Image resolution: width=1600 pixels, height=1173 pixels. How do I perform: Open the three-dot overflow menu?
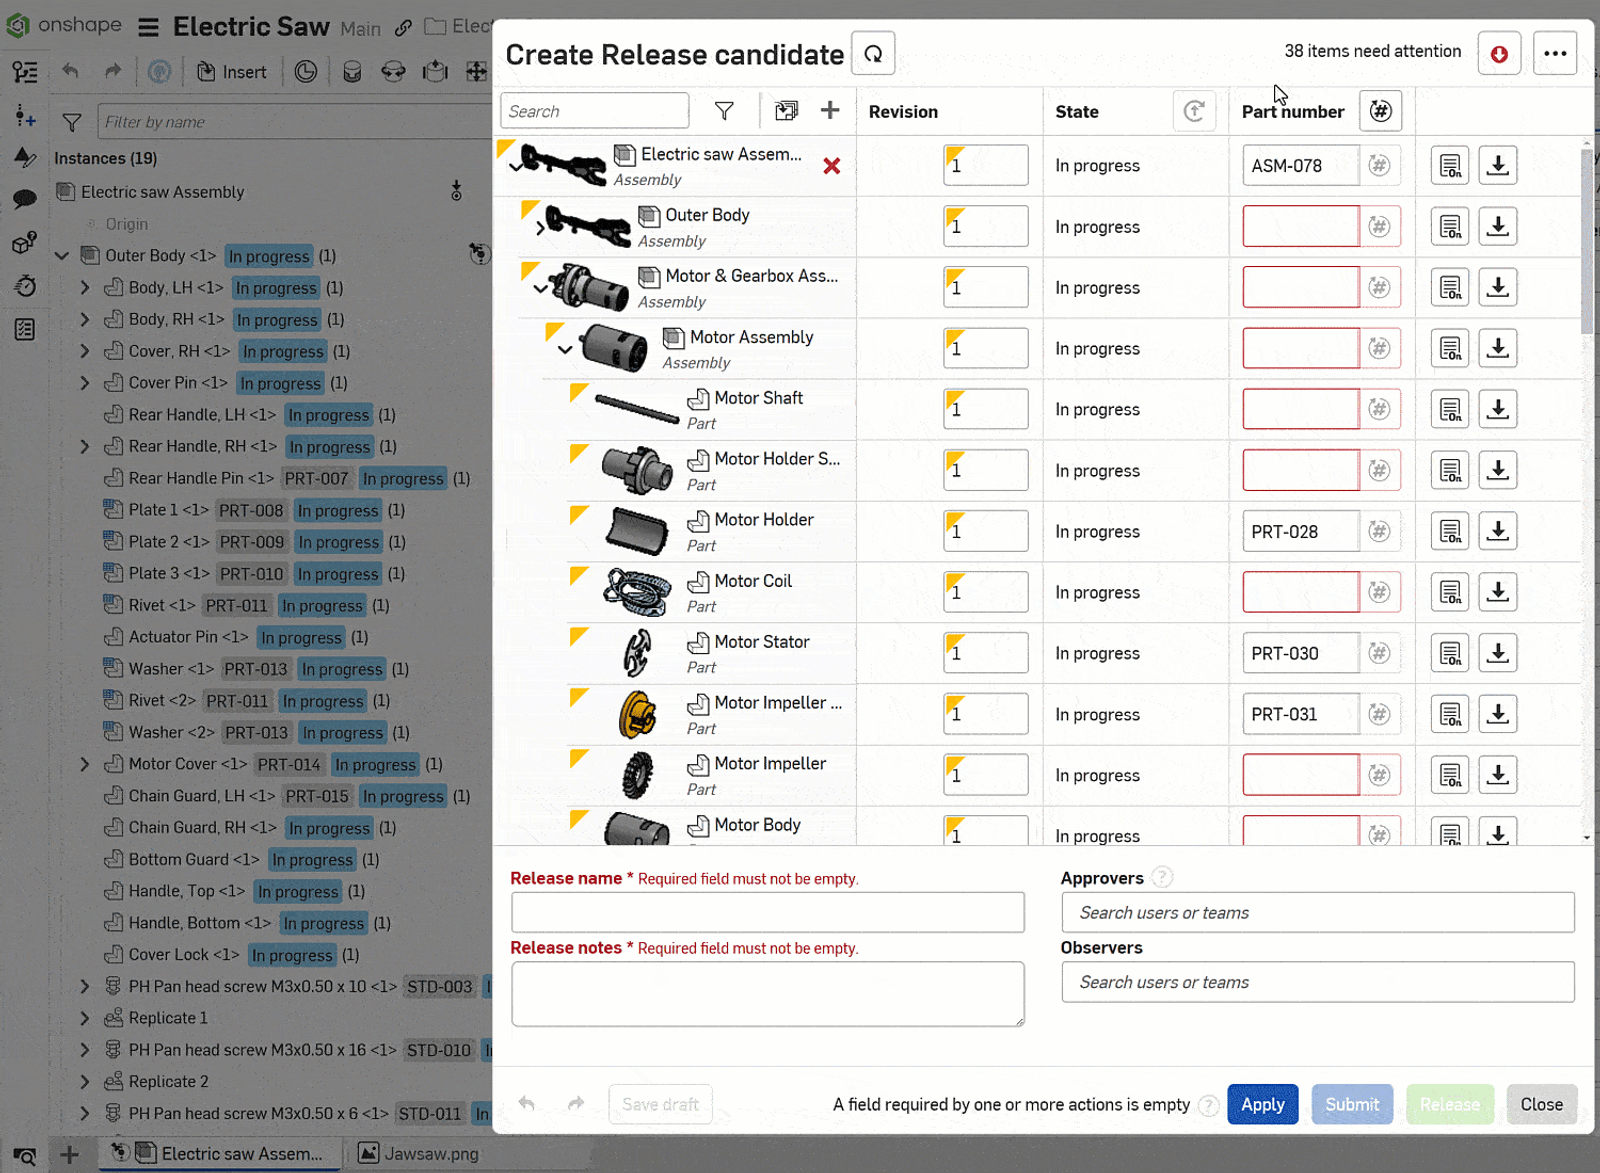tap(1554, 52)
